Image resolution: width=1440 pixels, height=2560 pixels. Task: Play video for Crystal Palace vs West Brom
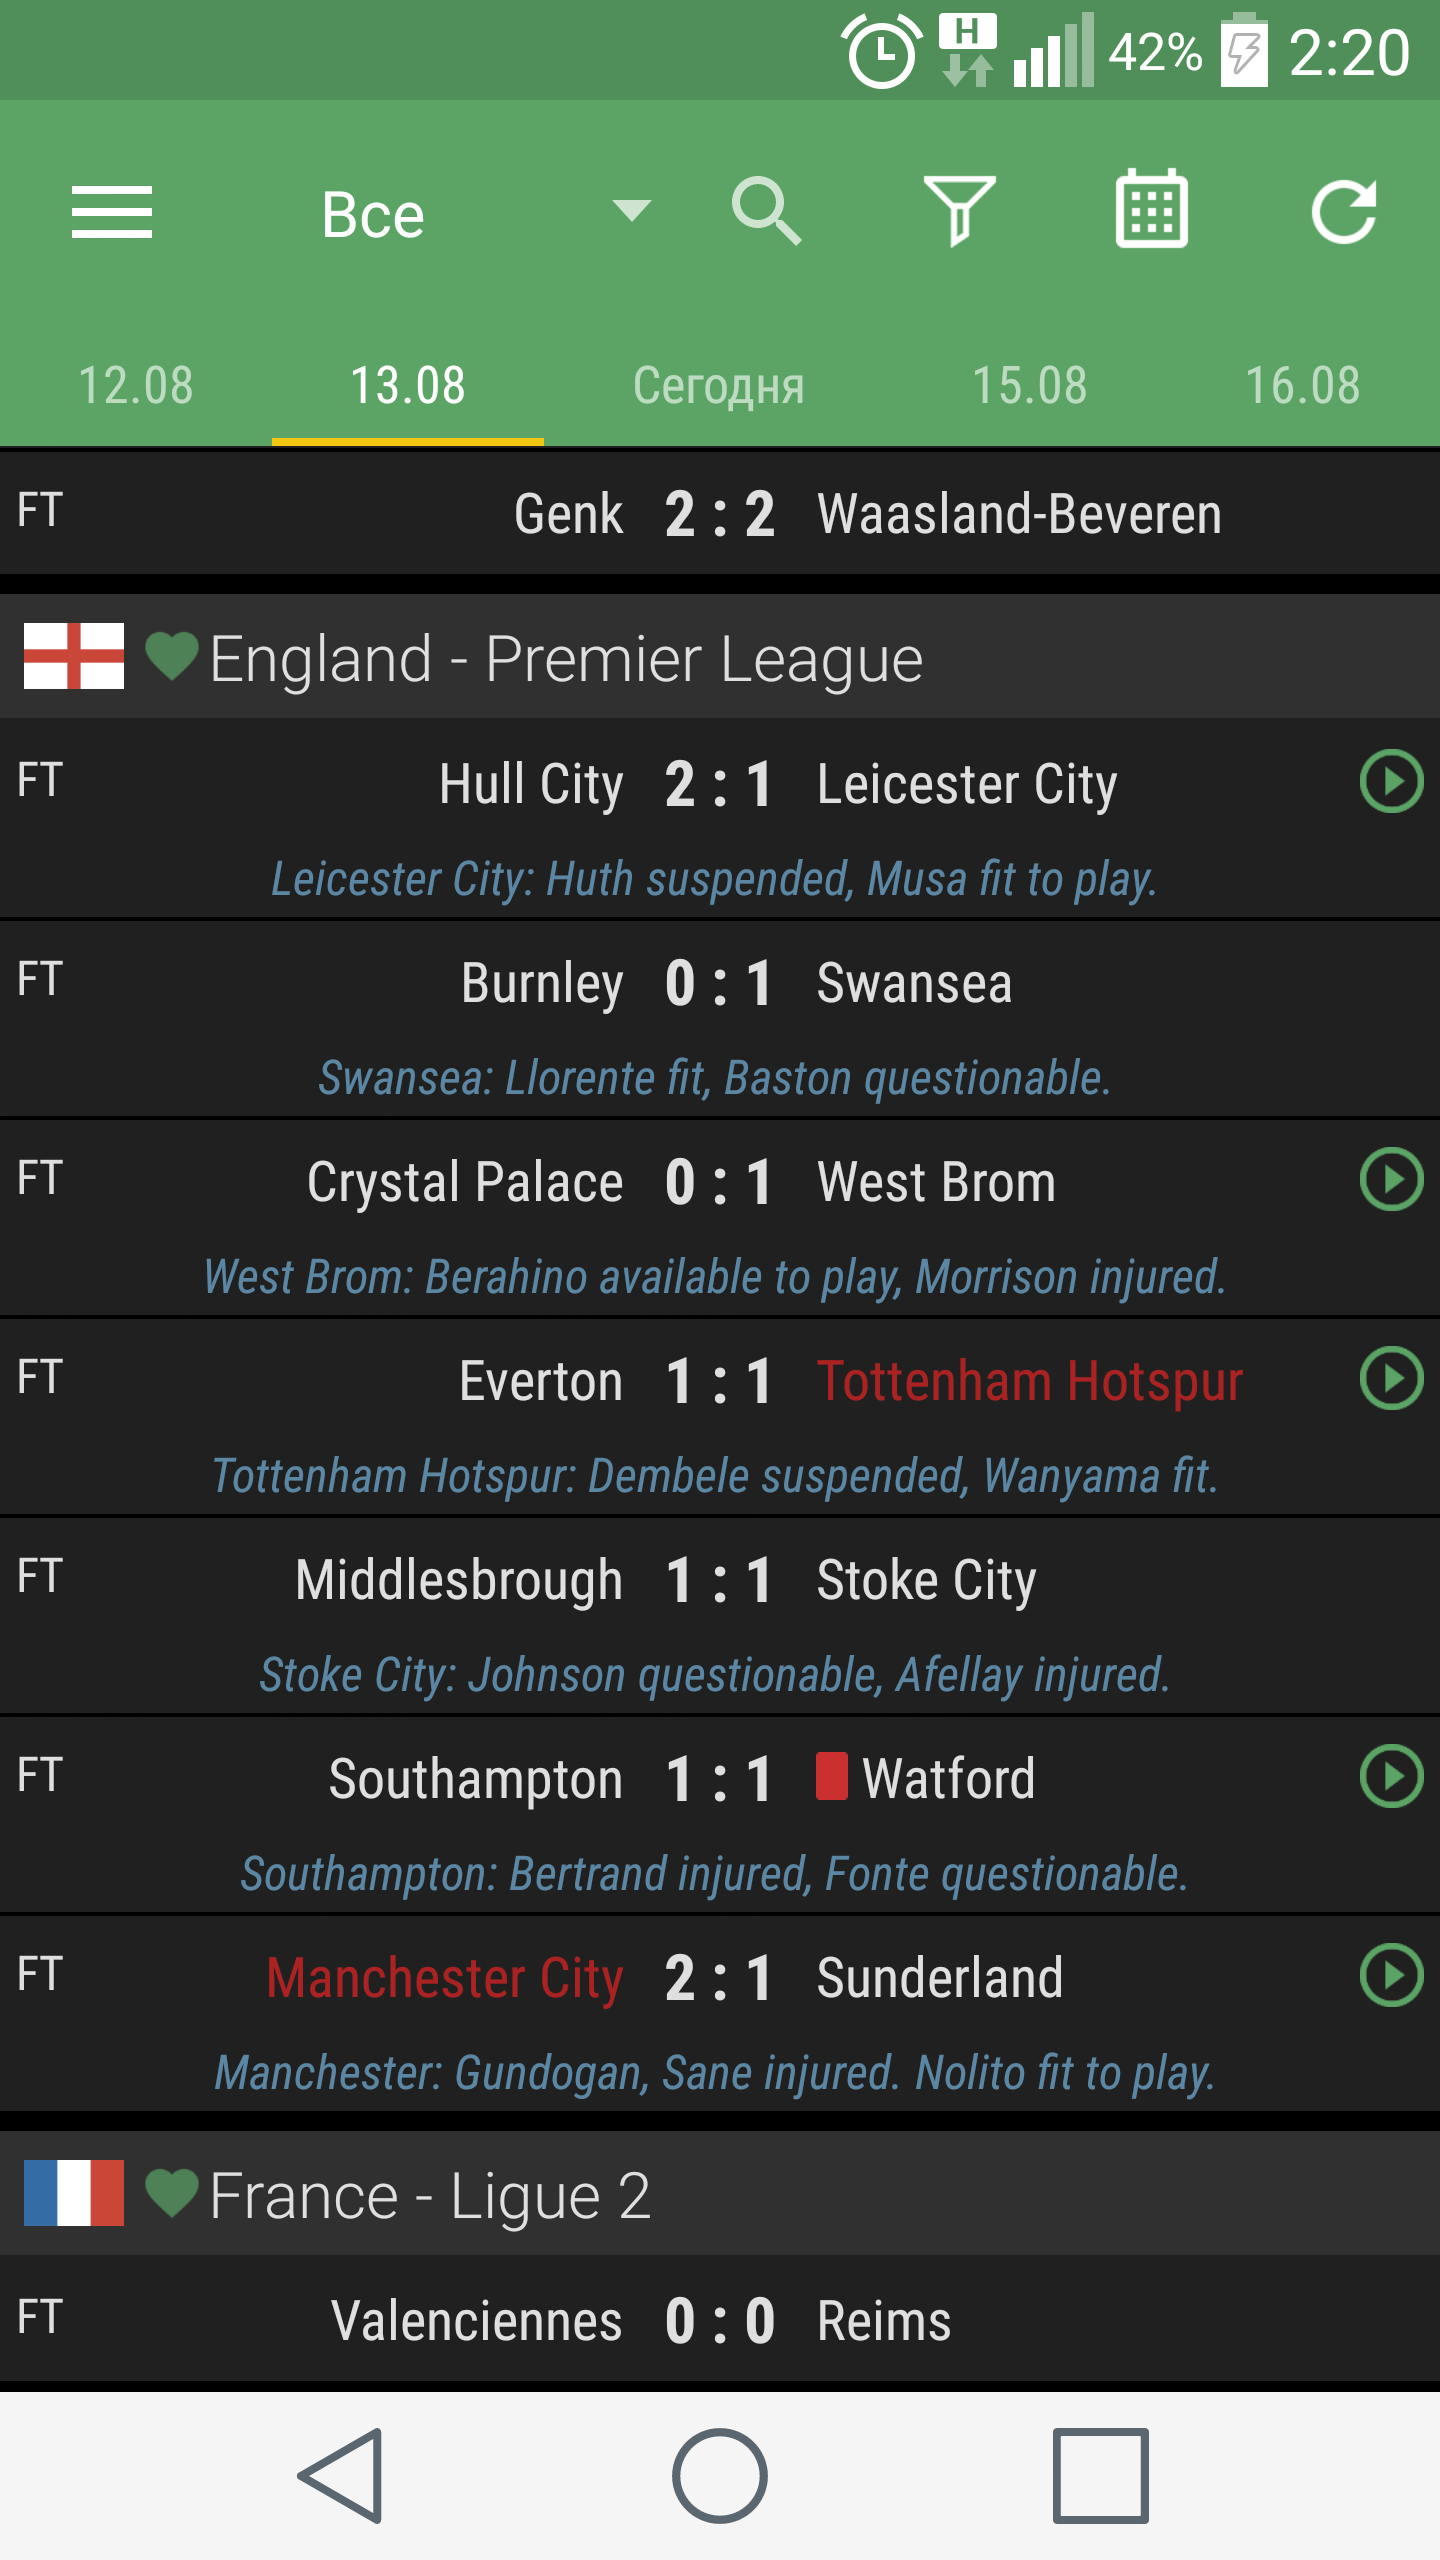[x=1391, y=1179]
